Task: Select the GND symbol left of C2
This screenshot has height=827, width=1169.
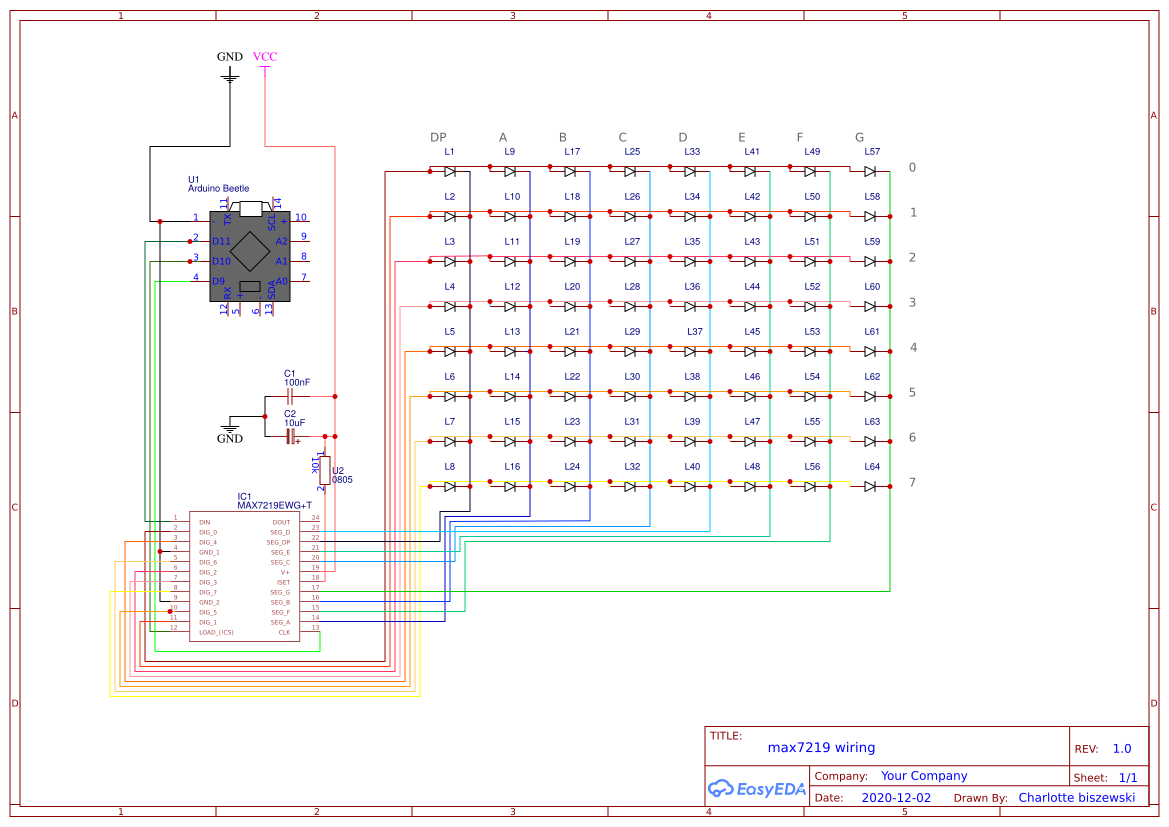Action: point(230,427)
